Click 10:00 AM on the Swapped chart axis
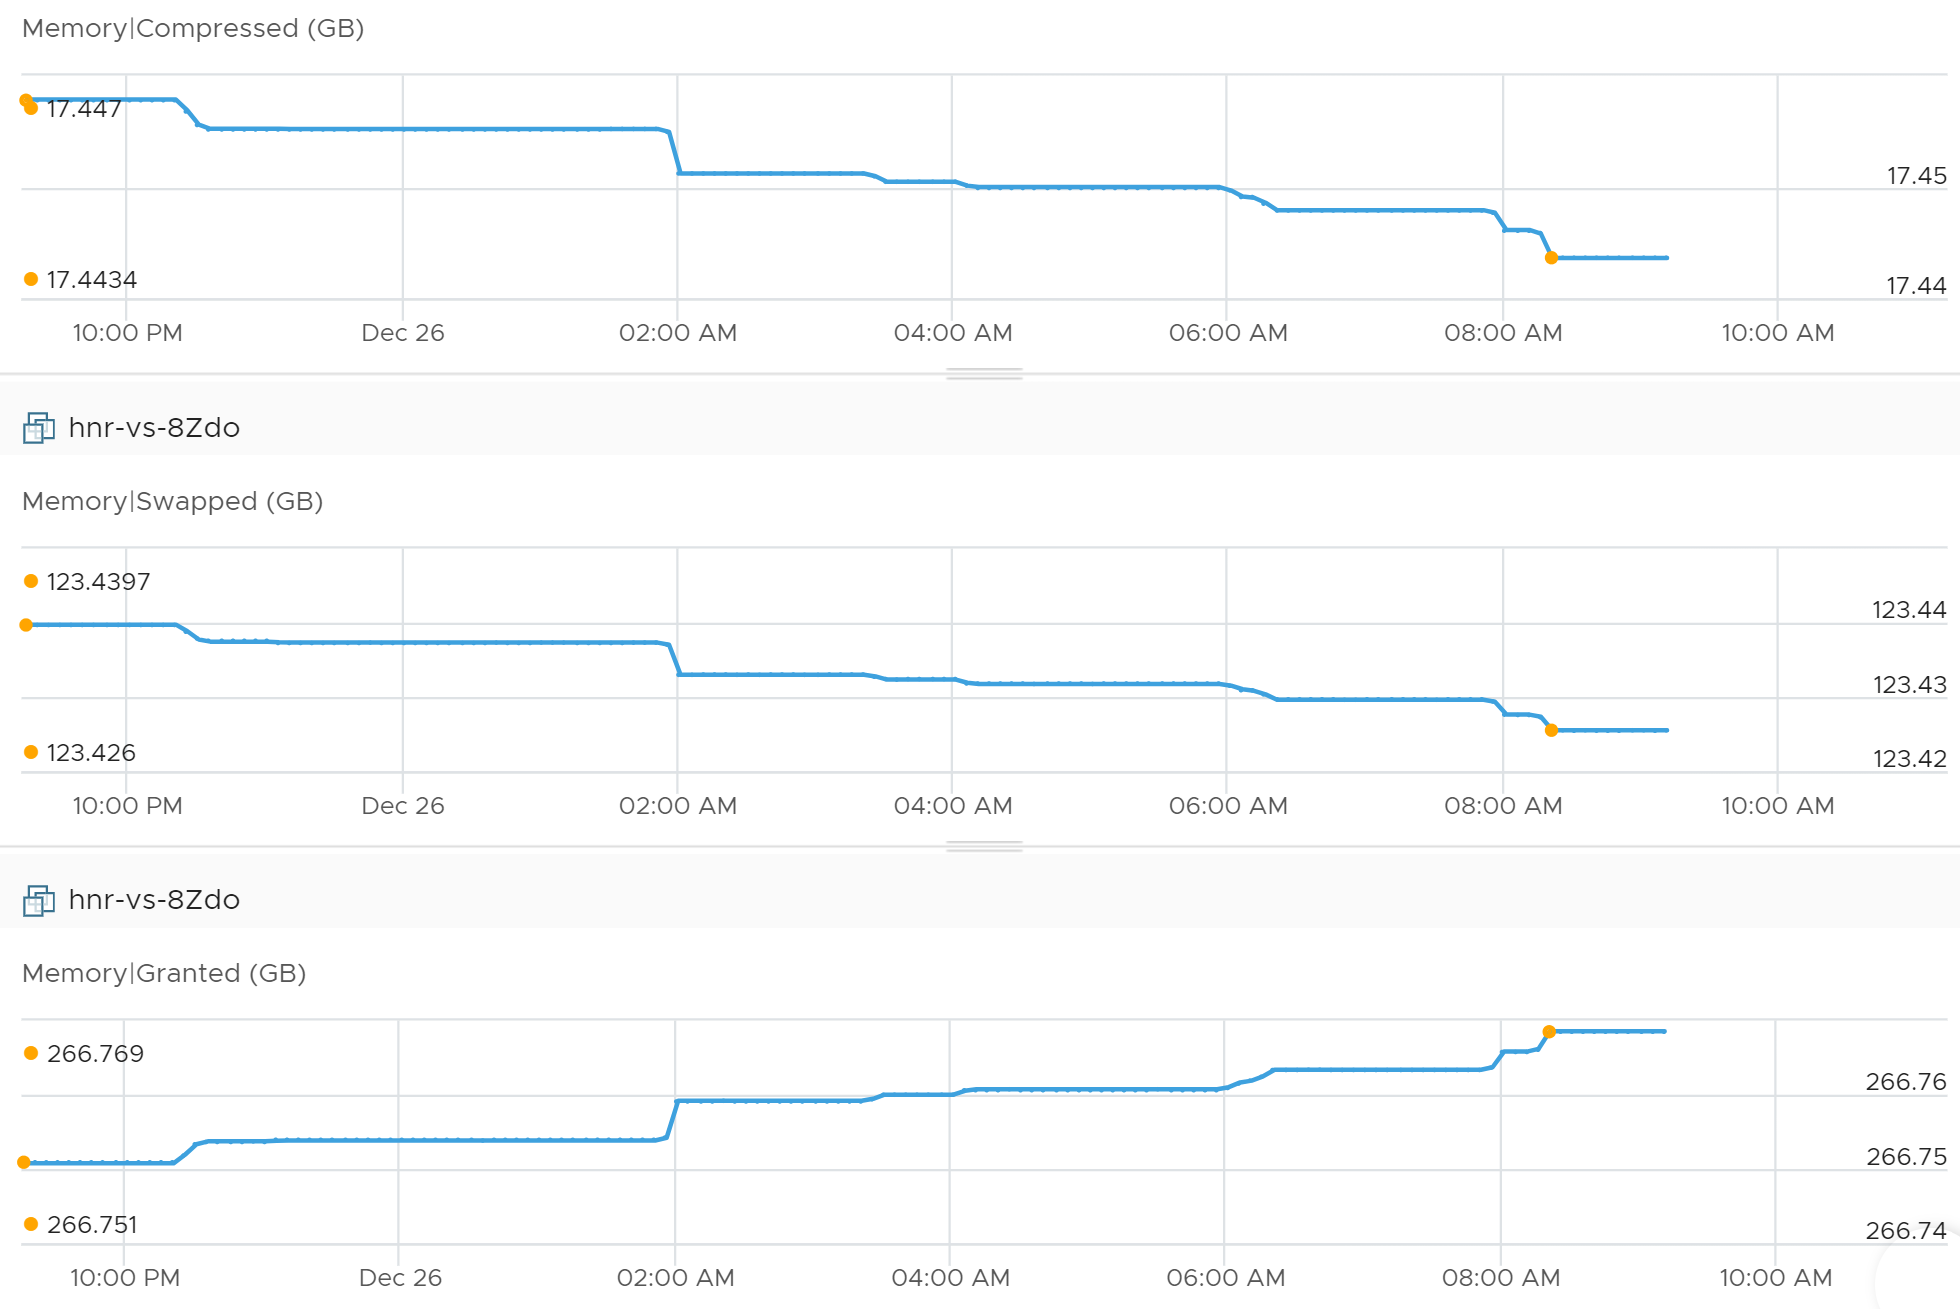The width and height of the screenshot is (1960, 1309). coord(1778,806)
